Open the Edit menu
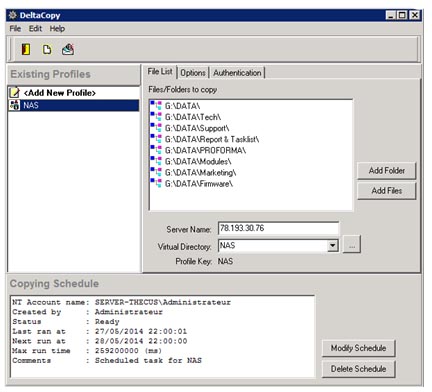 (x=35, y=29)
